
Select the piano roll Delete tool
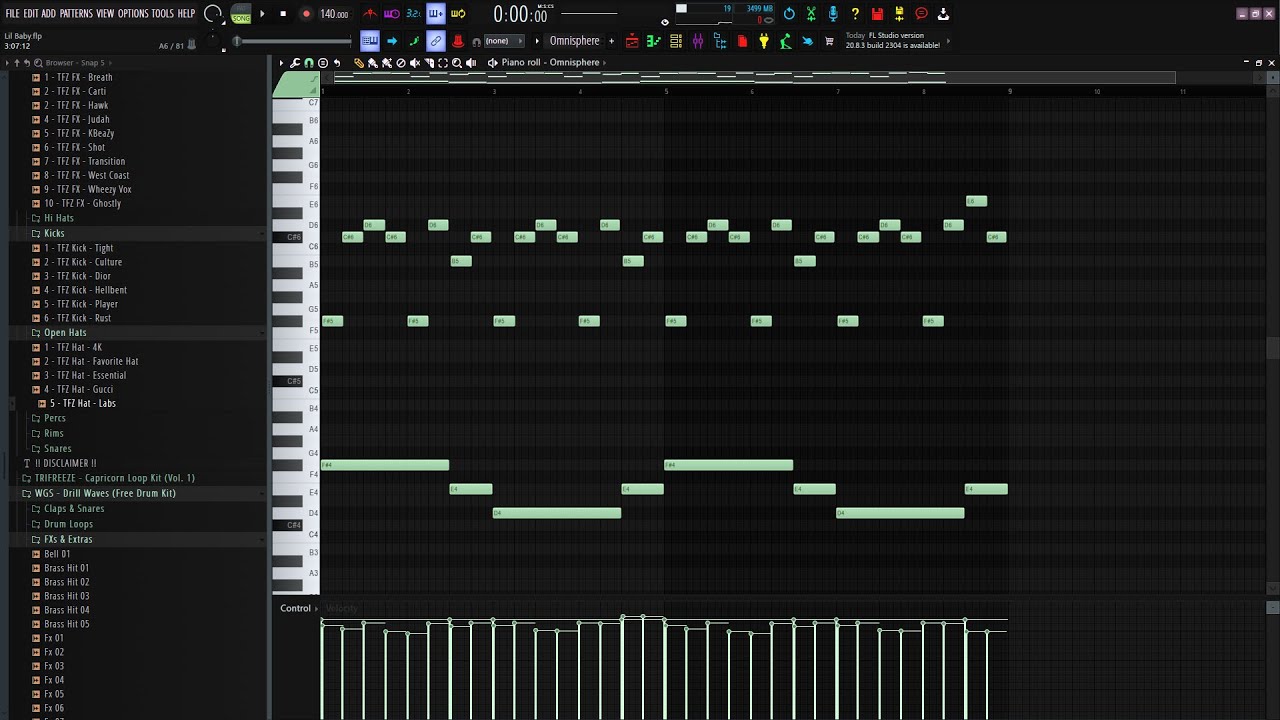pos(401,62)
